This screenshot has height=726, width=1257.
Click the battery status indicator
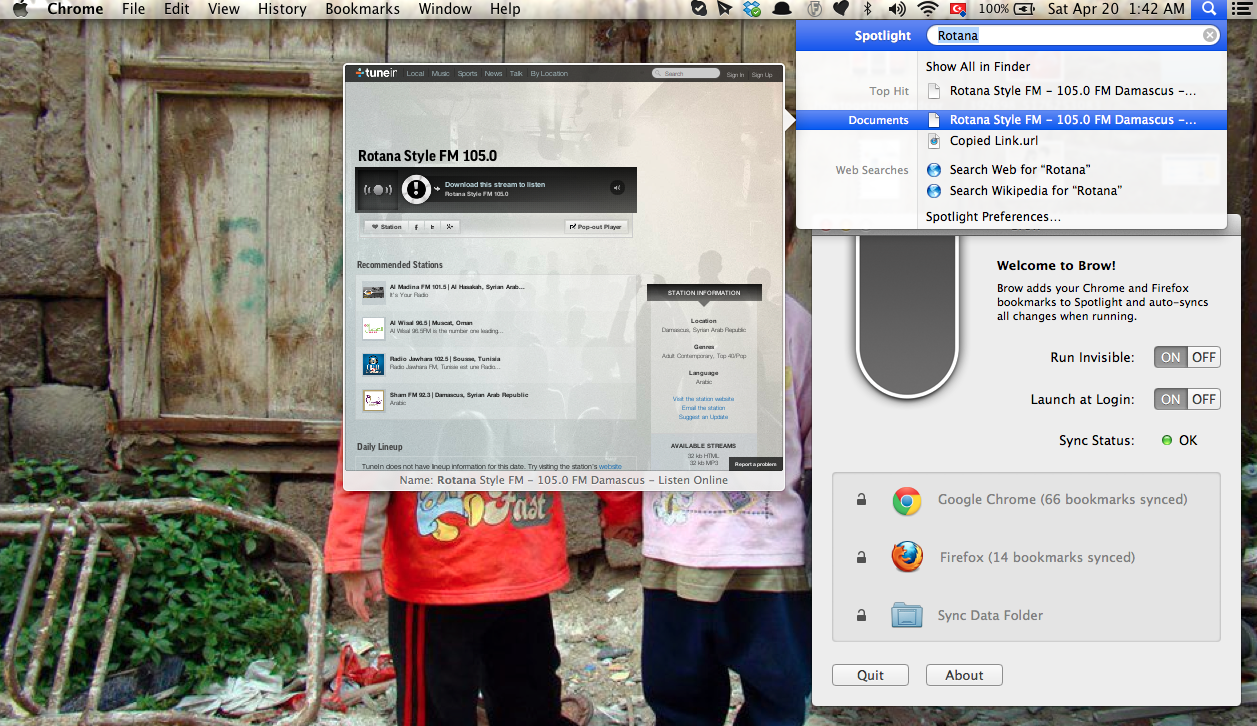[x=1007, y=9]
